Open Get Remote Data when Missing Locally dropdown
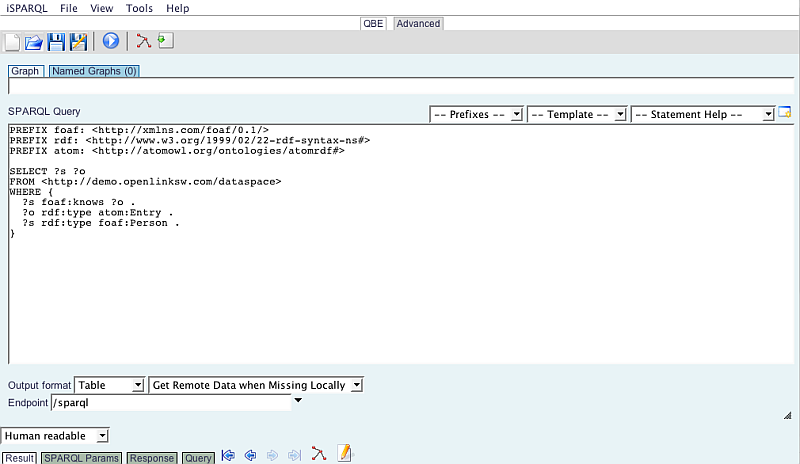This screenshot has height=464, width=800. point(256,385)
